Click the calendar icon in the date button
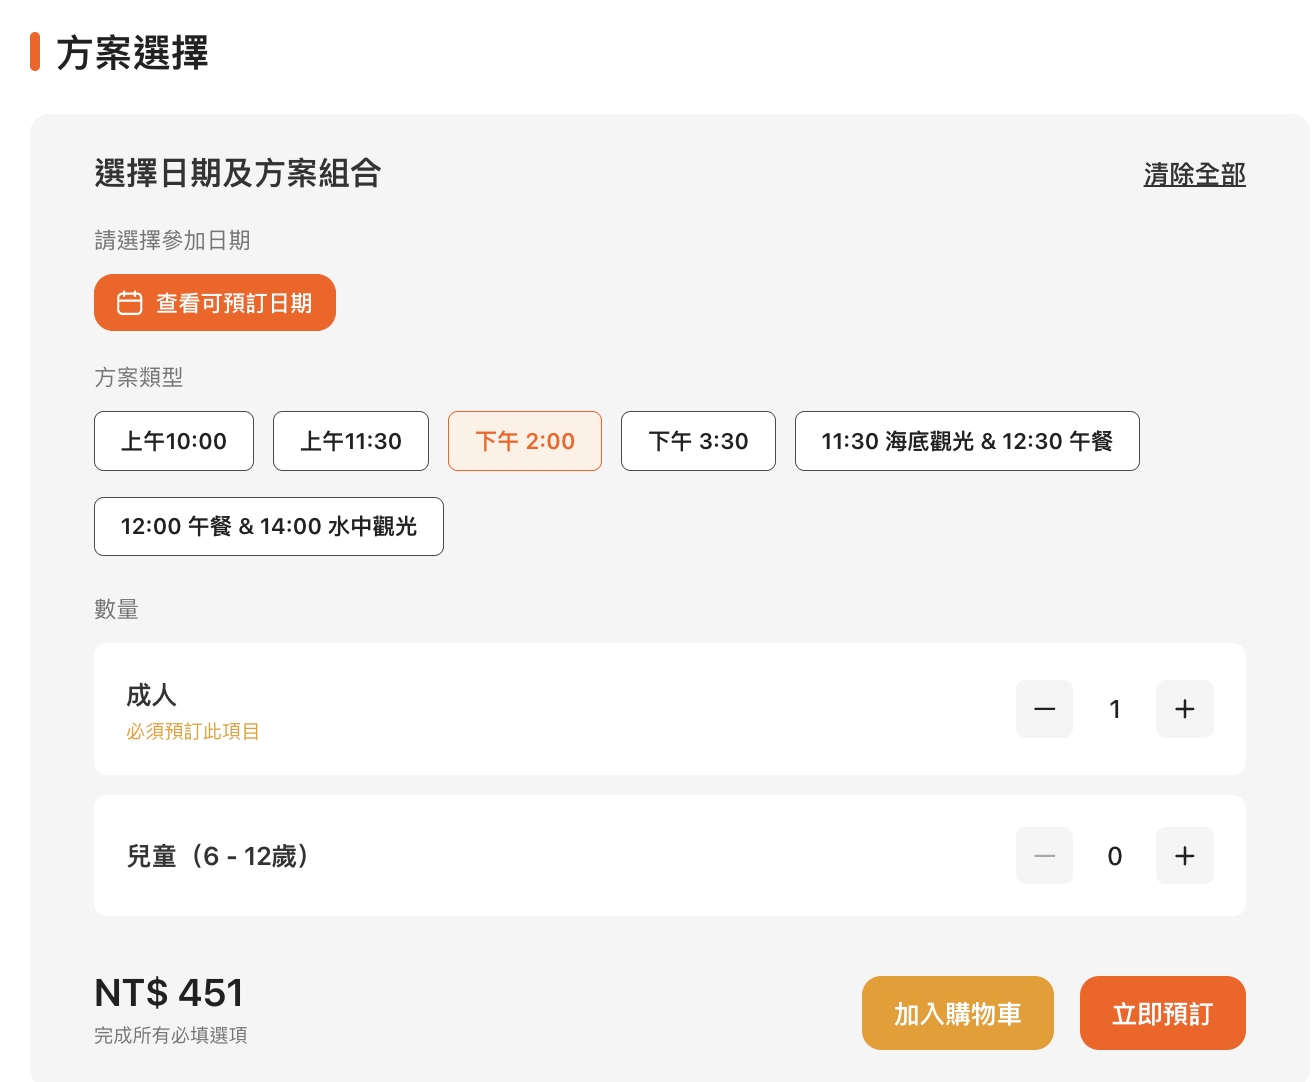The height and width of the screenshot is (1082, 1314). pos(130,303)
